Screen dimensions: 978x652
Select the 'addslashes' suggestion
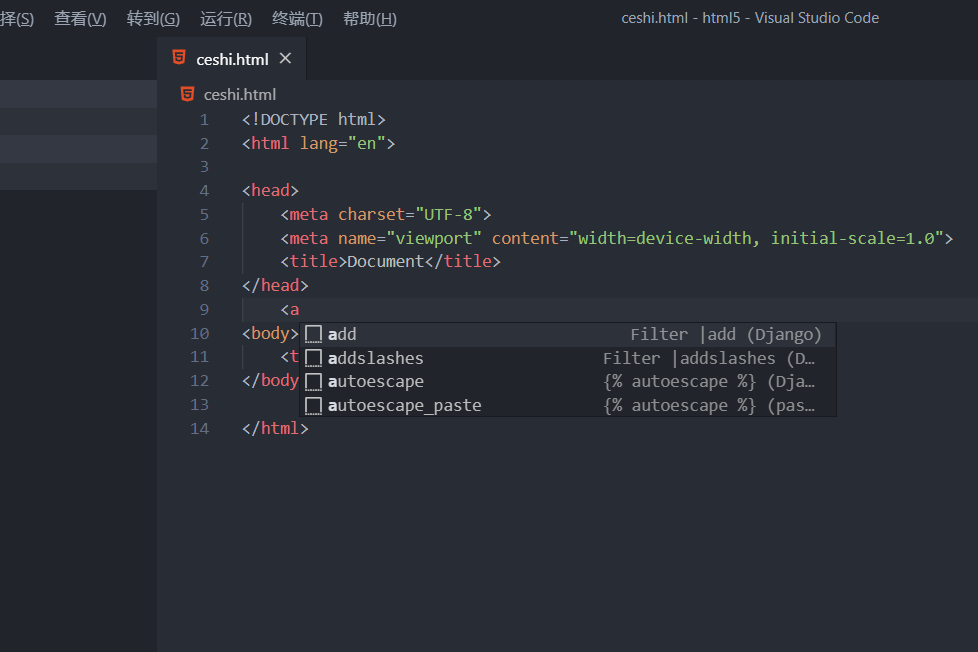pos(568,358)
